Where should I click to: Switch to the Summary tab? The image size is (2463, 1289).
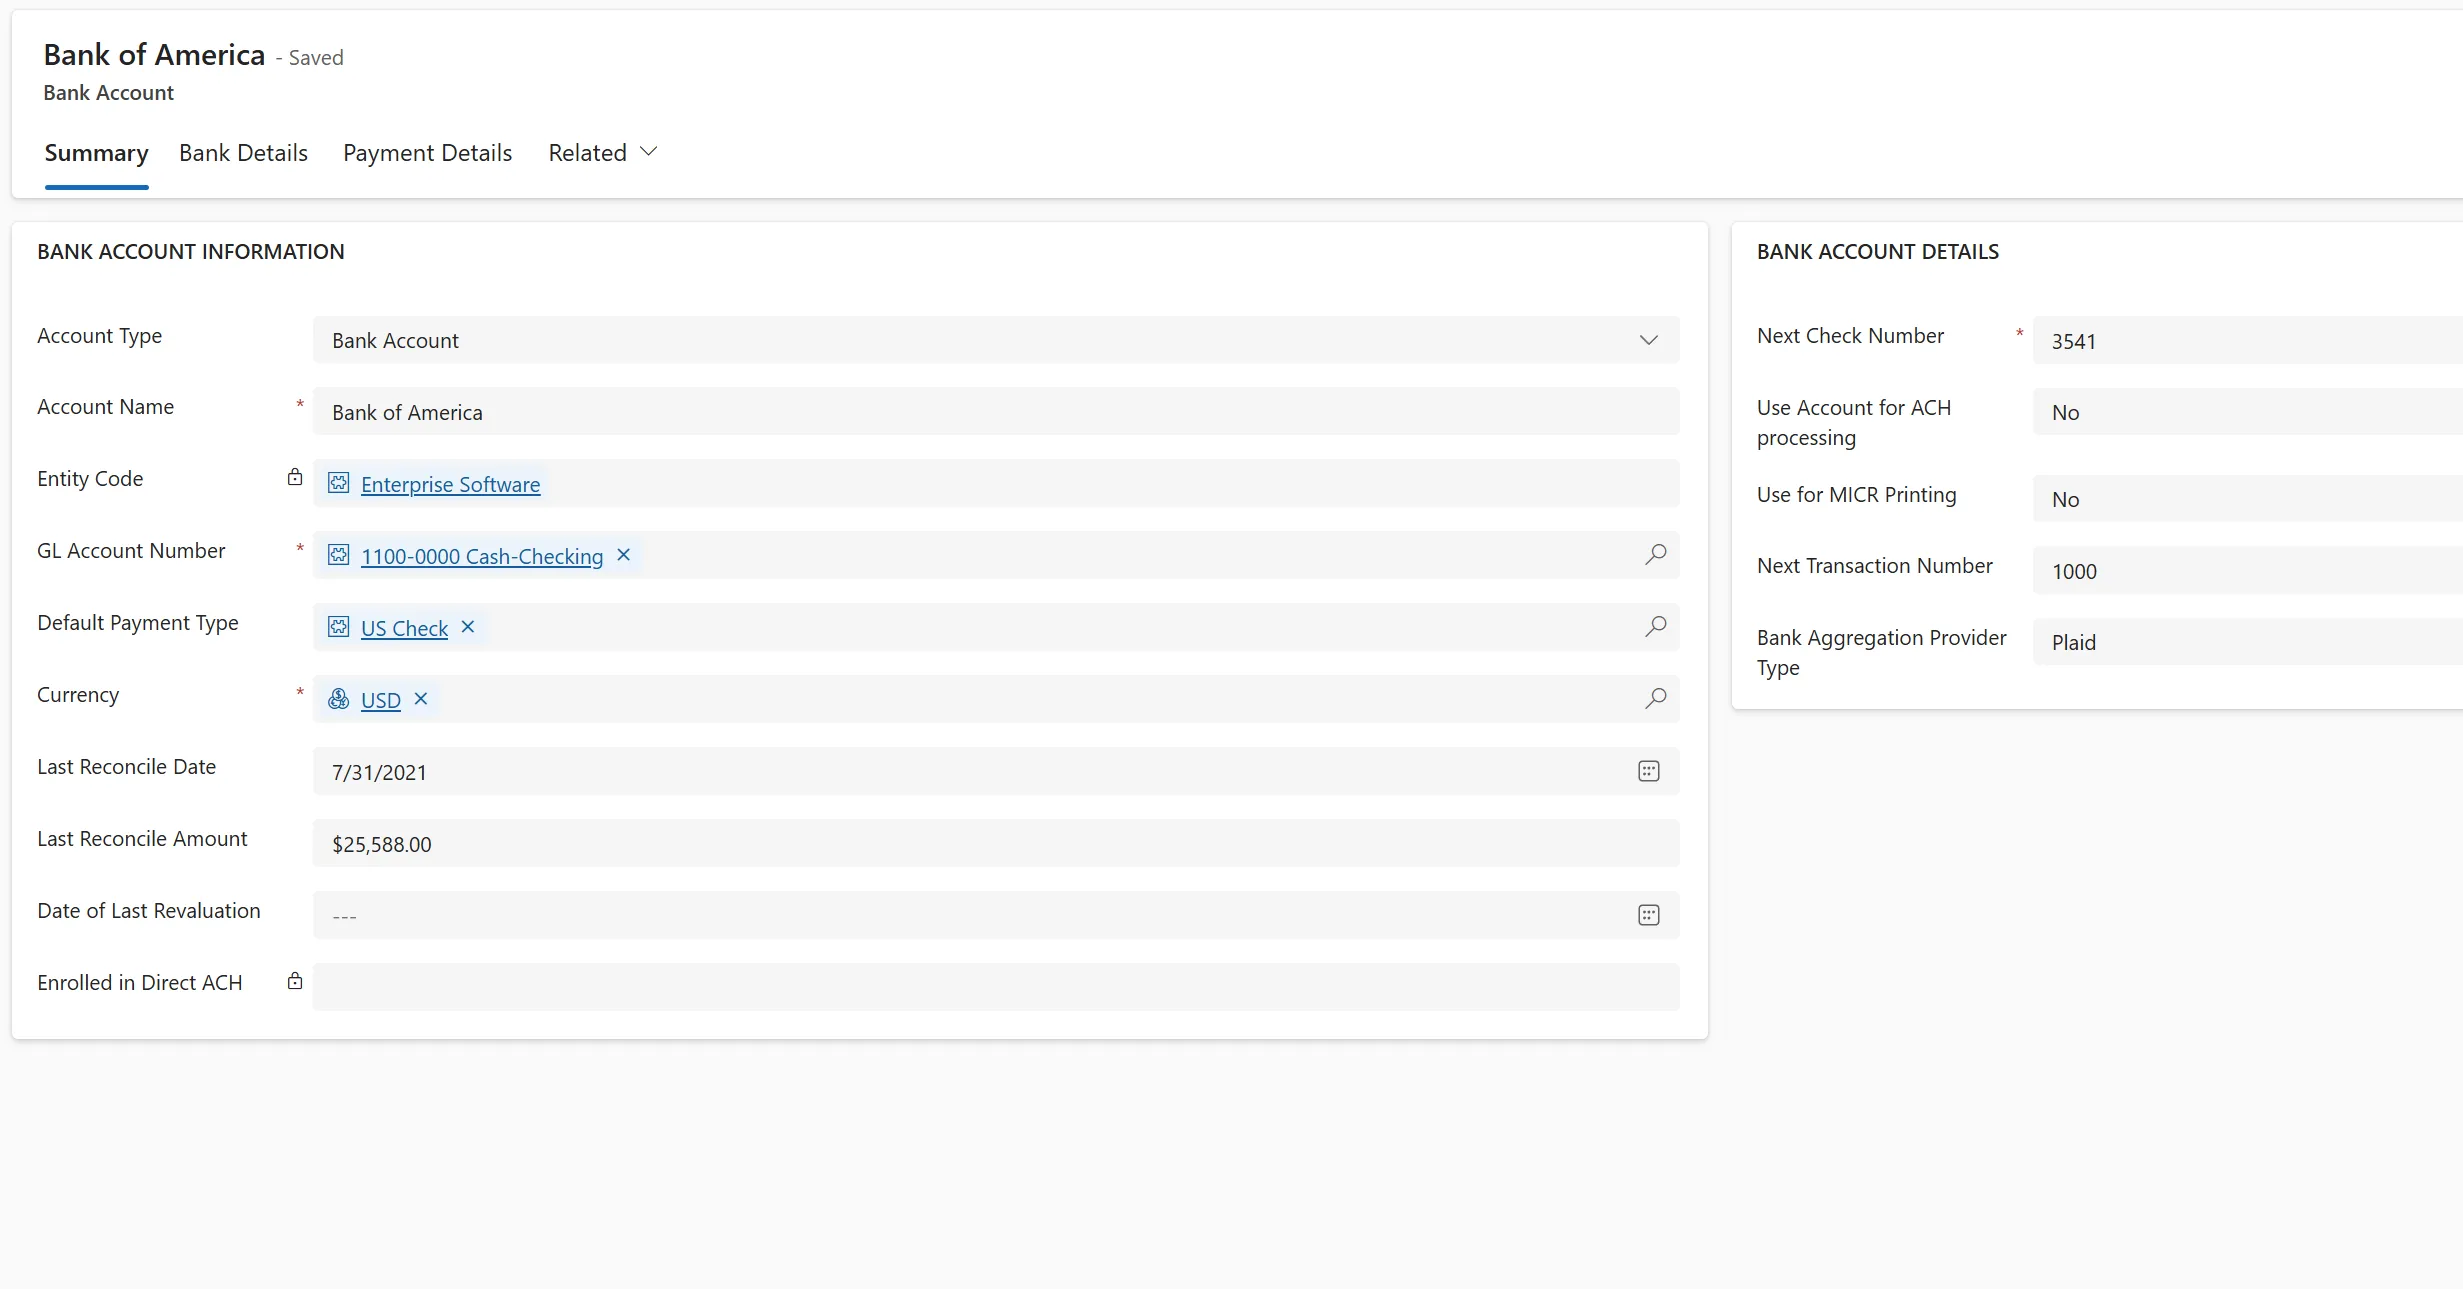pos(96,153)
